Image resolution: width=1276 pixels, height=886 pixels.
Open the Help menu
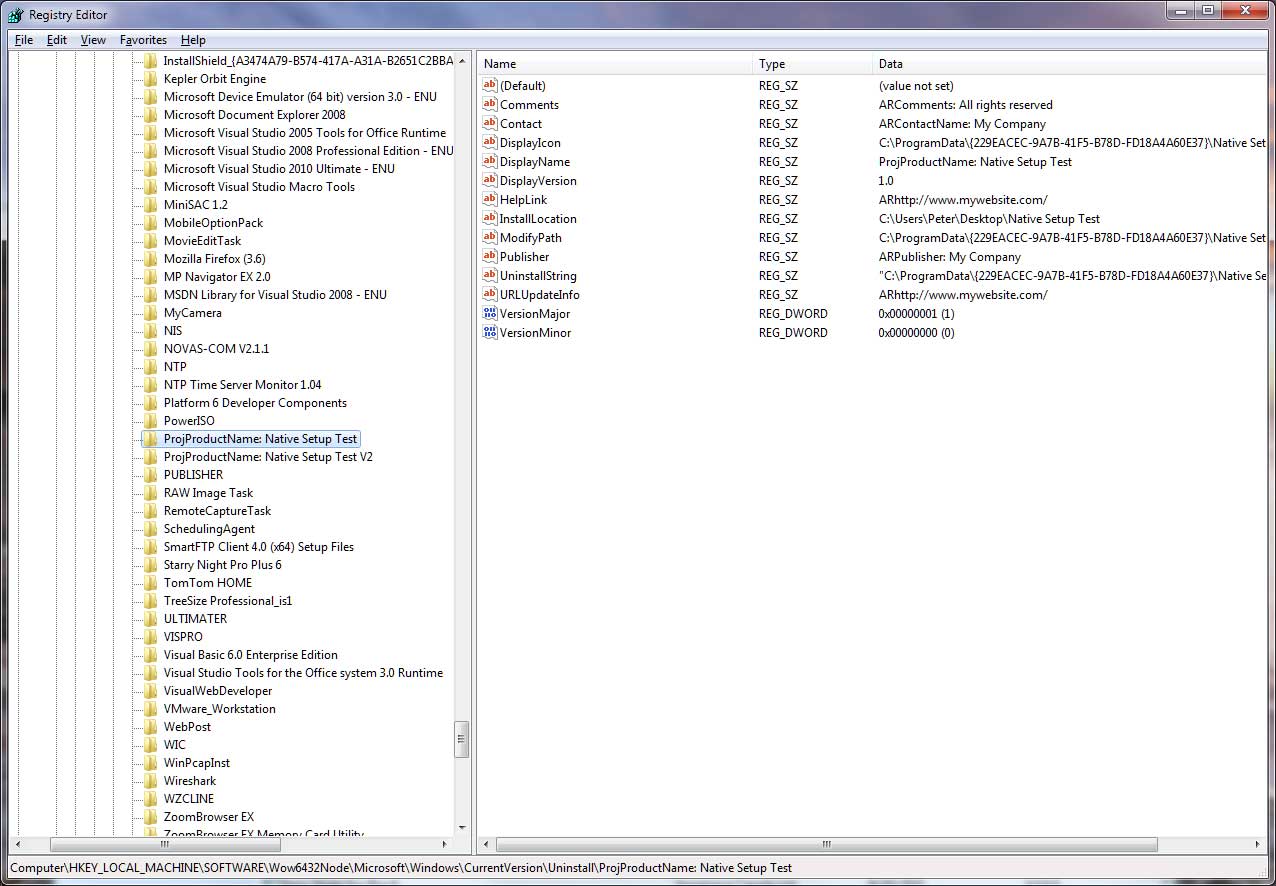[x=193, y=40]
